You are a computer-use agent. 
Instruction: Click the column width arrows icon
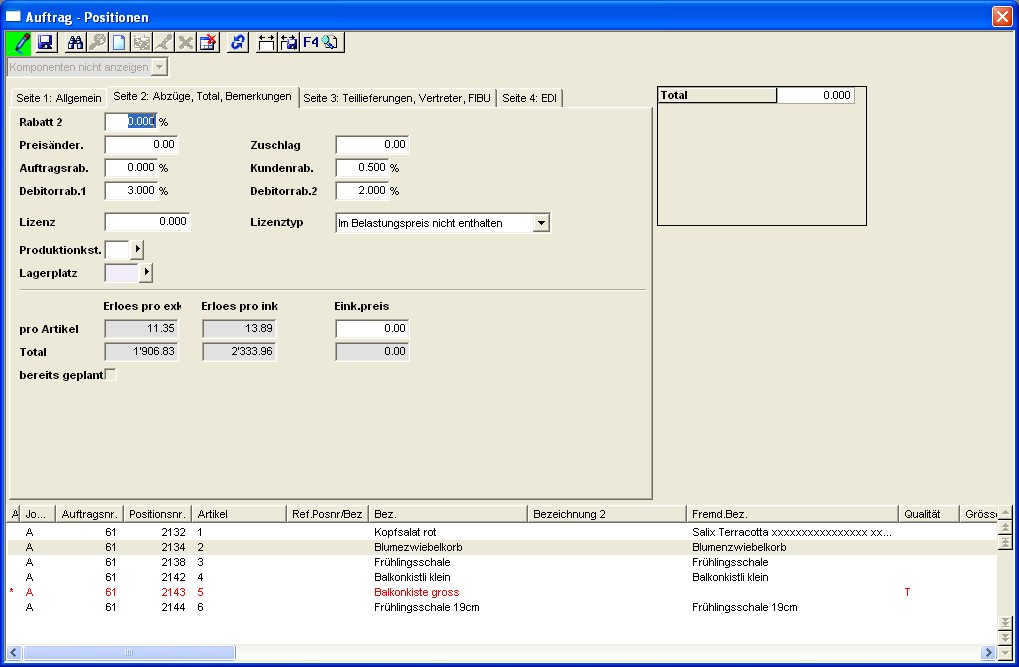pos(266,43)
